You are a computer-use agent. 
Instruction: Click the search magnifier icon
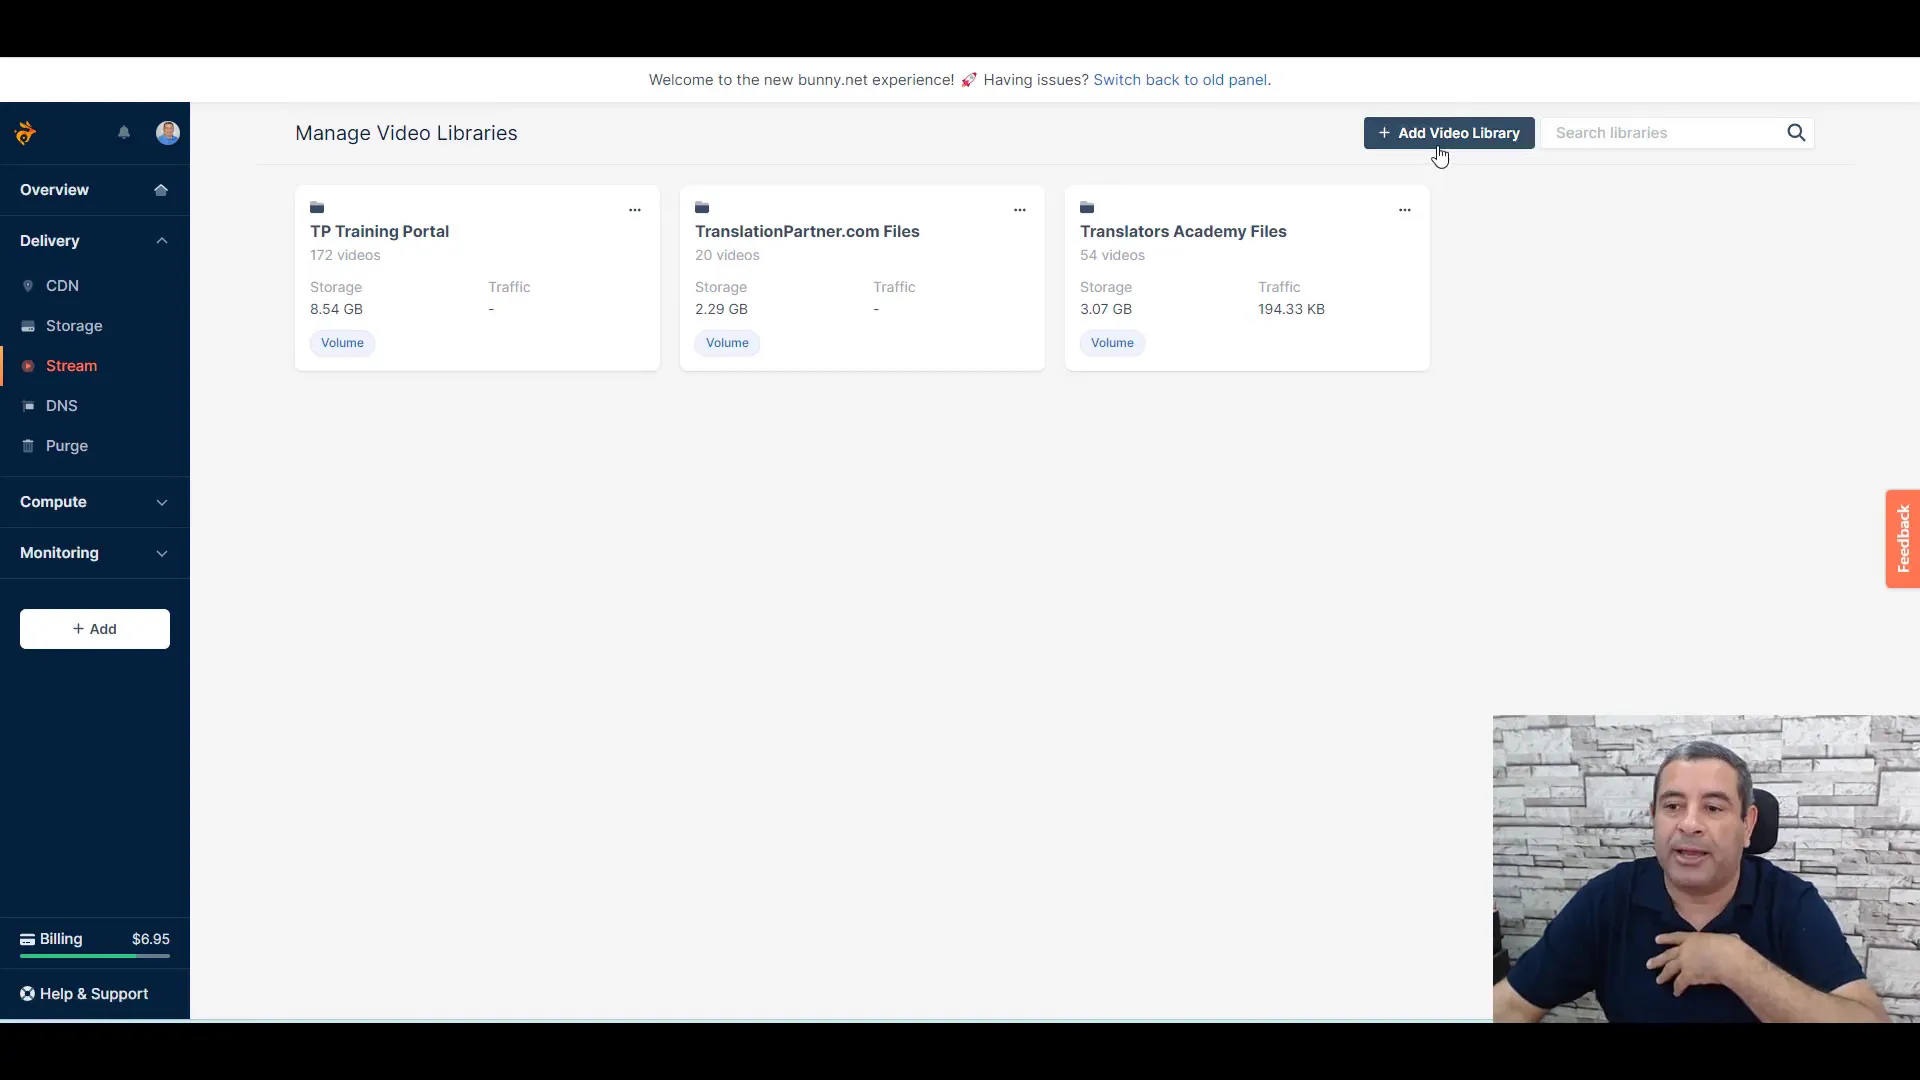(x=1797, y=132)
